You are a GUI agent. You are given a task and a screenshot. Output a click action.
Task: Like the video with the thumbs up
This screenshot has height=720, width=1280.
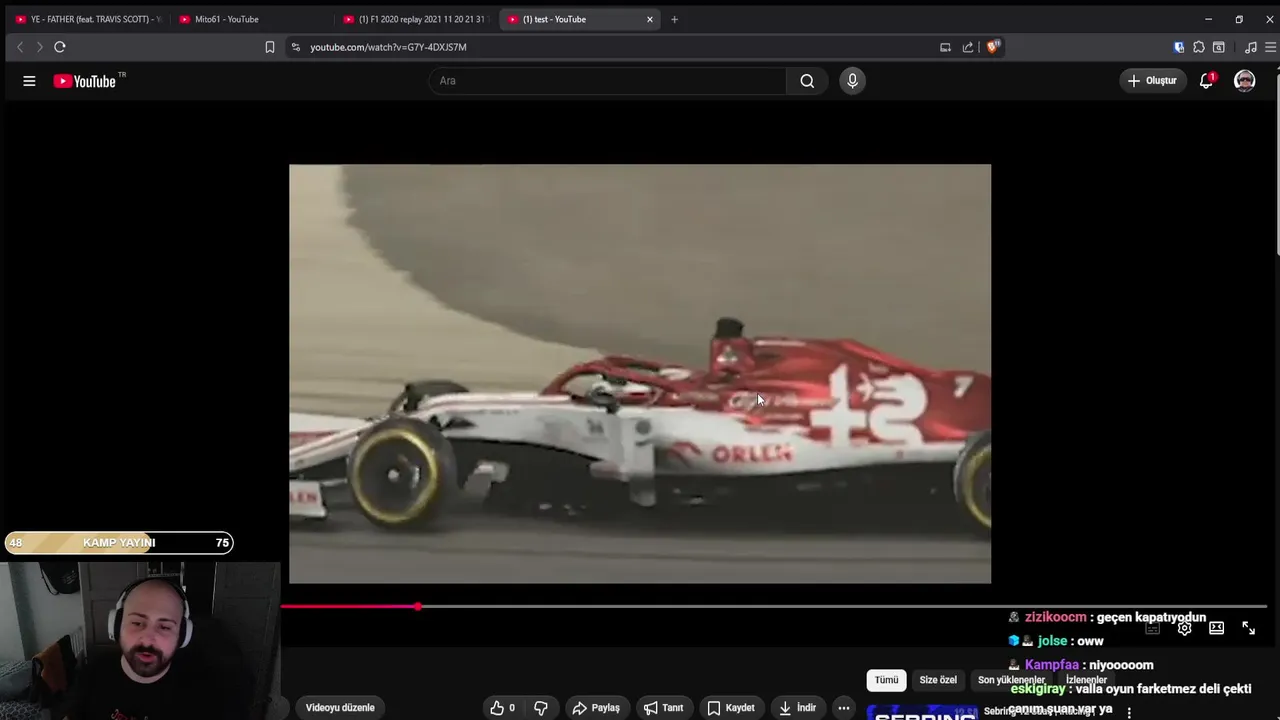503,708
